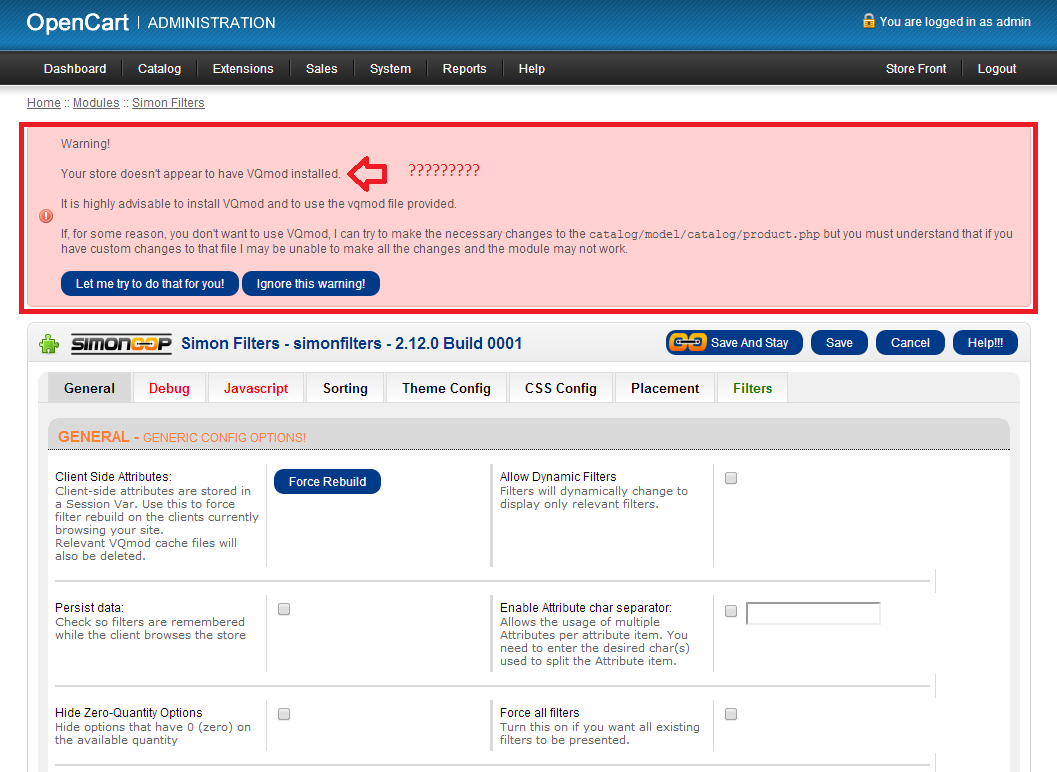
Task: Check the Persist data checkbox
Action: tap(284, 609)
